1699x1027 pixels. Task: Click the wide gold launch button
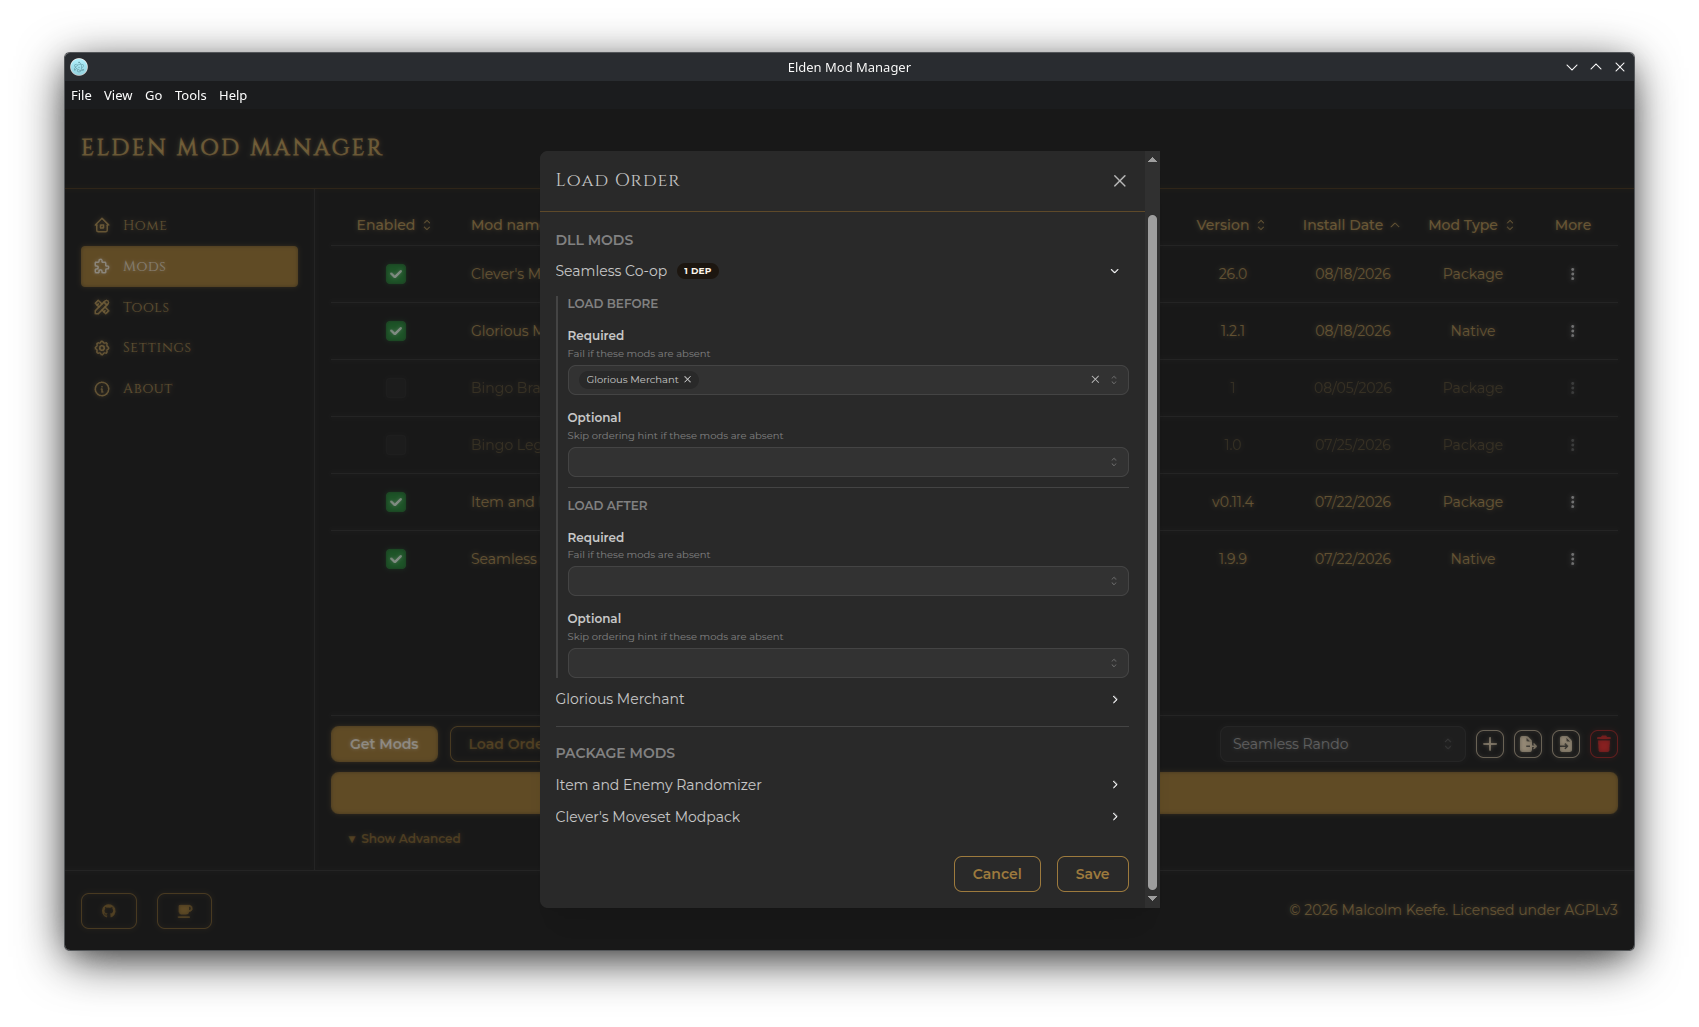click(x=974, y=793)
